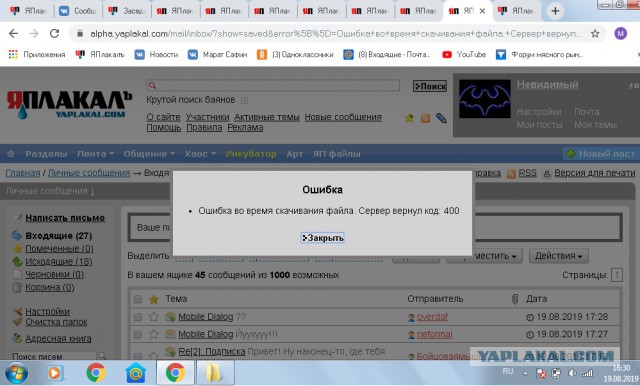Open Форум мясного рынка bookmark

click(x=539, y=54)
